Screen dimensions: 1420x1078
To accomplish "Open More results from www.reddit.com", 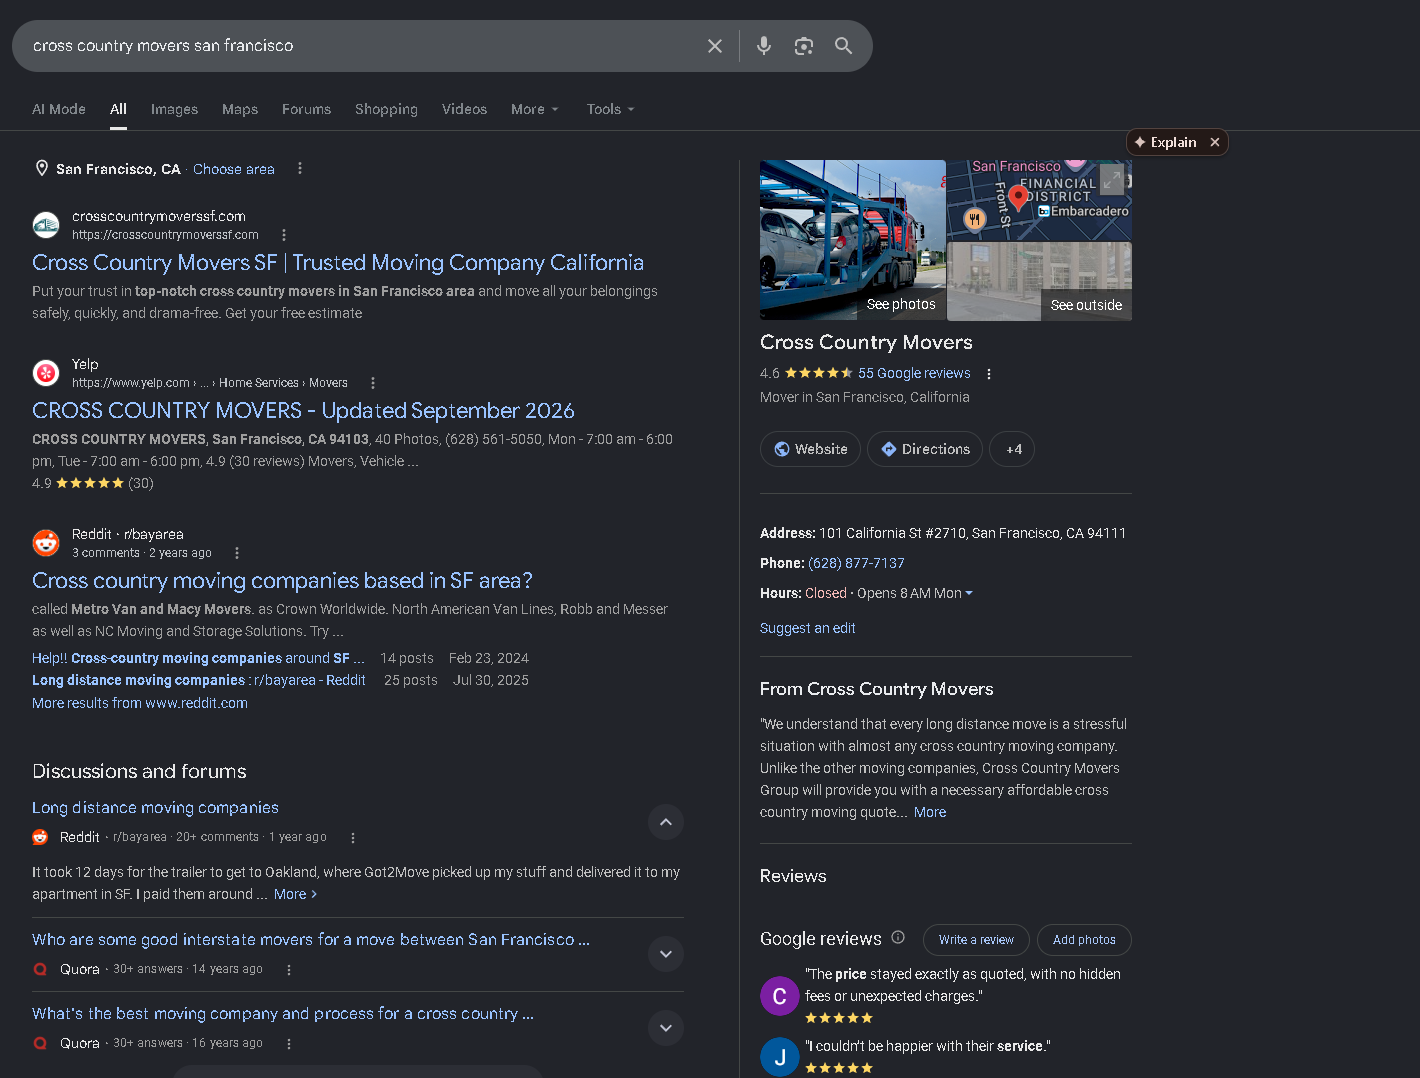I will 140,703.
